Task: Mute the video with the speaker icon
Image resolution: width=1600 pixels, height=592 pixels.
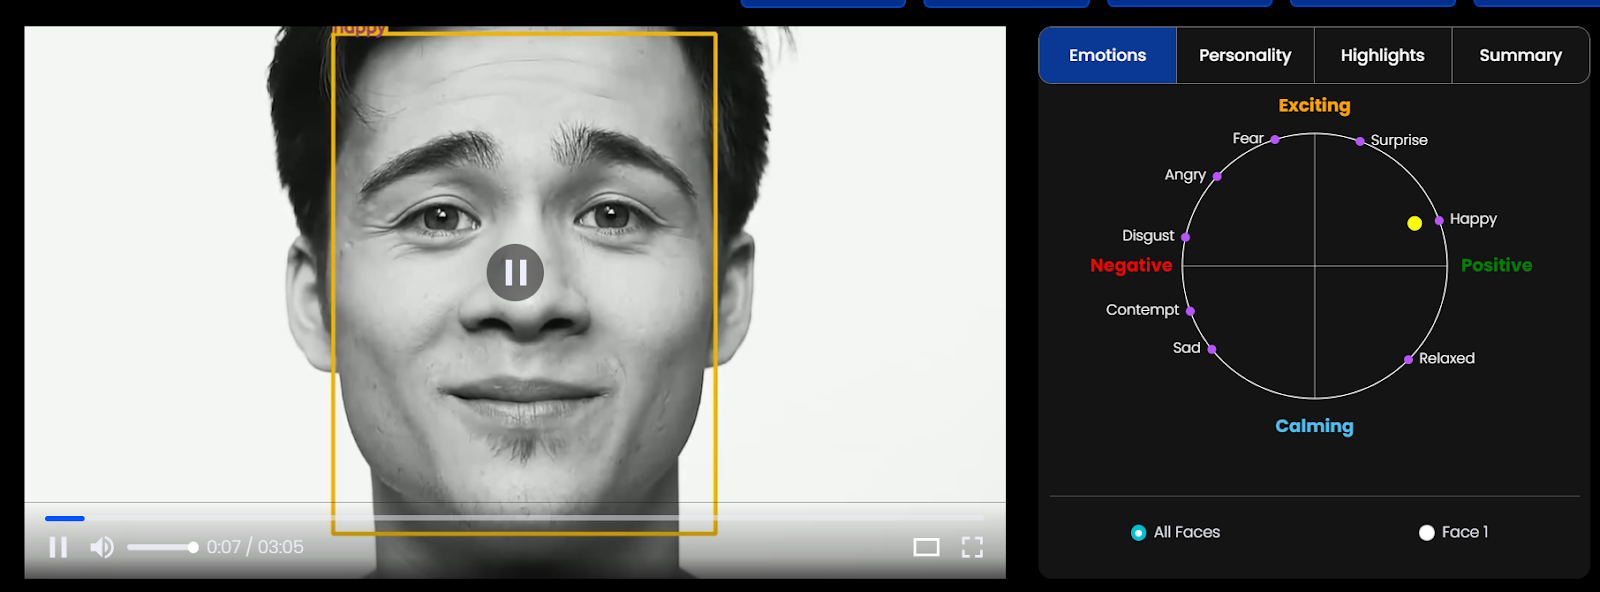Action: pos(102,547)
